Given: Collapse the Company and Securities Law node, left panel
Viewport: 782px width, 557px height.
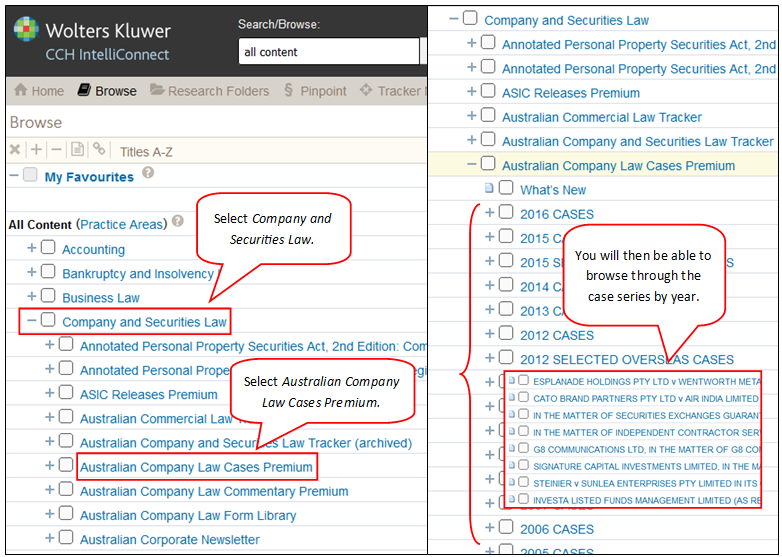Looking at the screenshot, I should pos(31,320).
